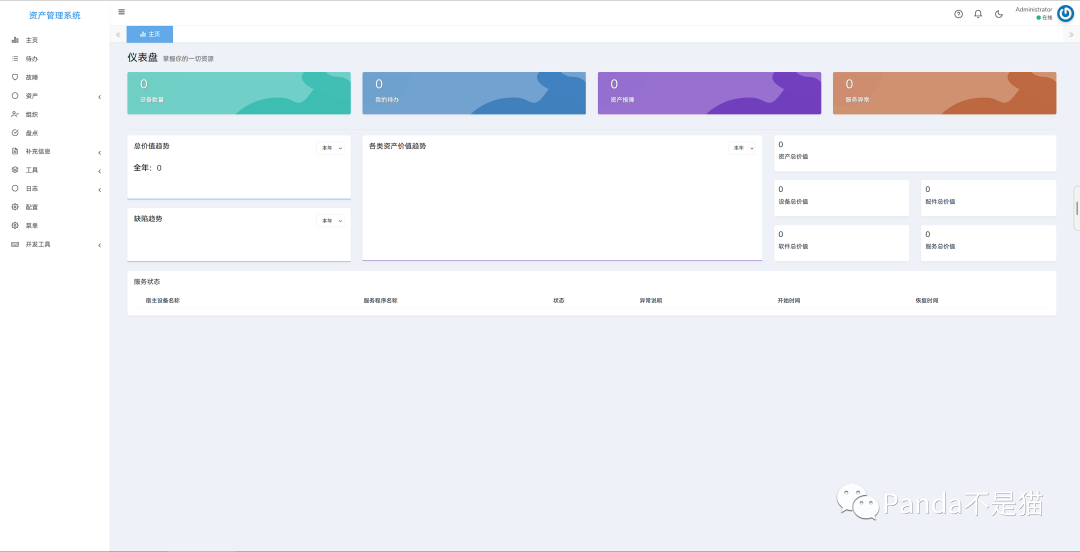Click the 配件总价值 stat card
Screen dimensions: 1080x552
click(988, 198)
